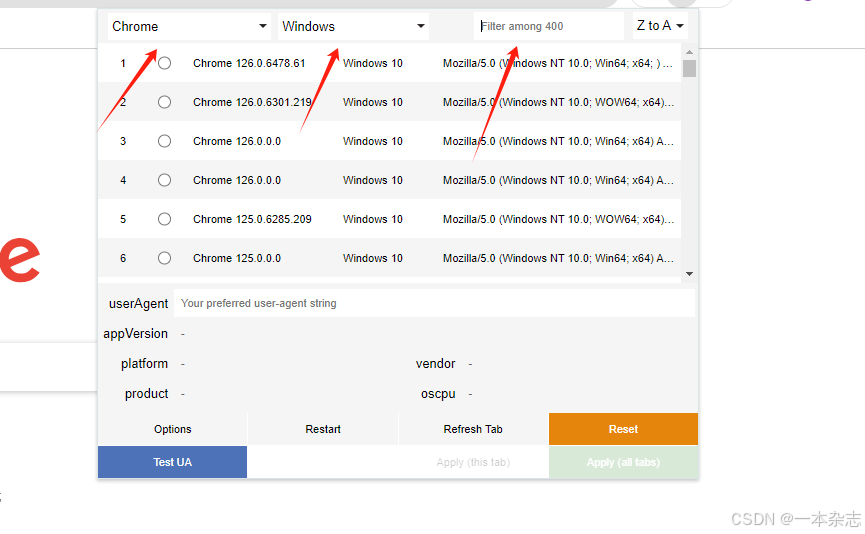Open the Windows OS dropdown
This screenshot has height=534, width=865.
353,26
